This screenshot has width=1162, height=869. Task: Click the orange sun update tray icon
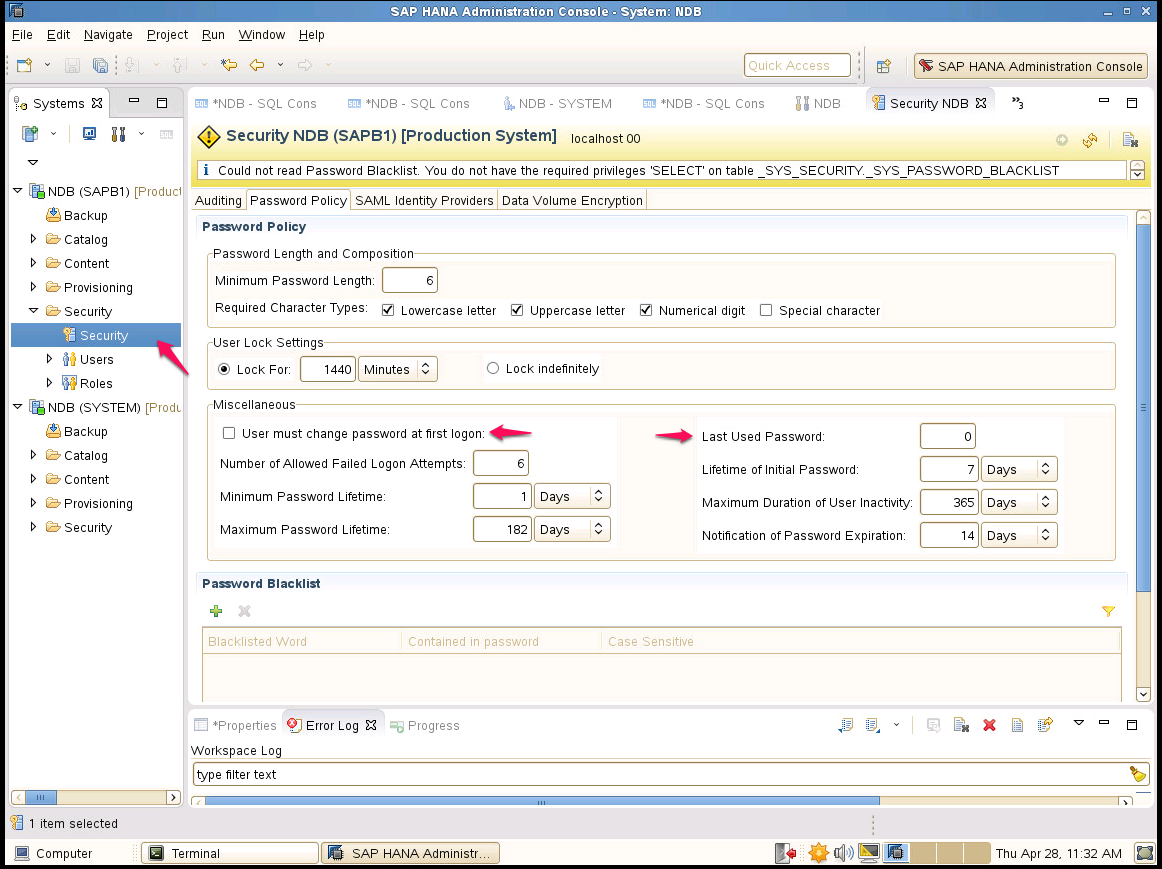coord(817,853)
